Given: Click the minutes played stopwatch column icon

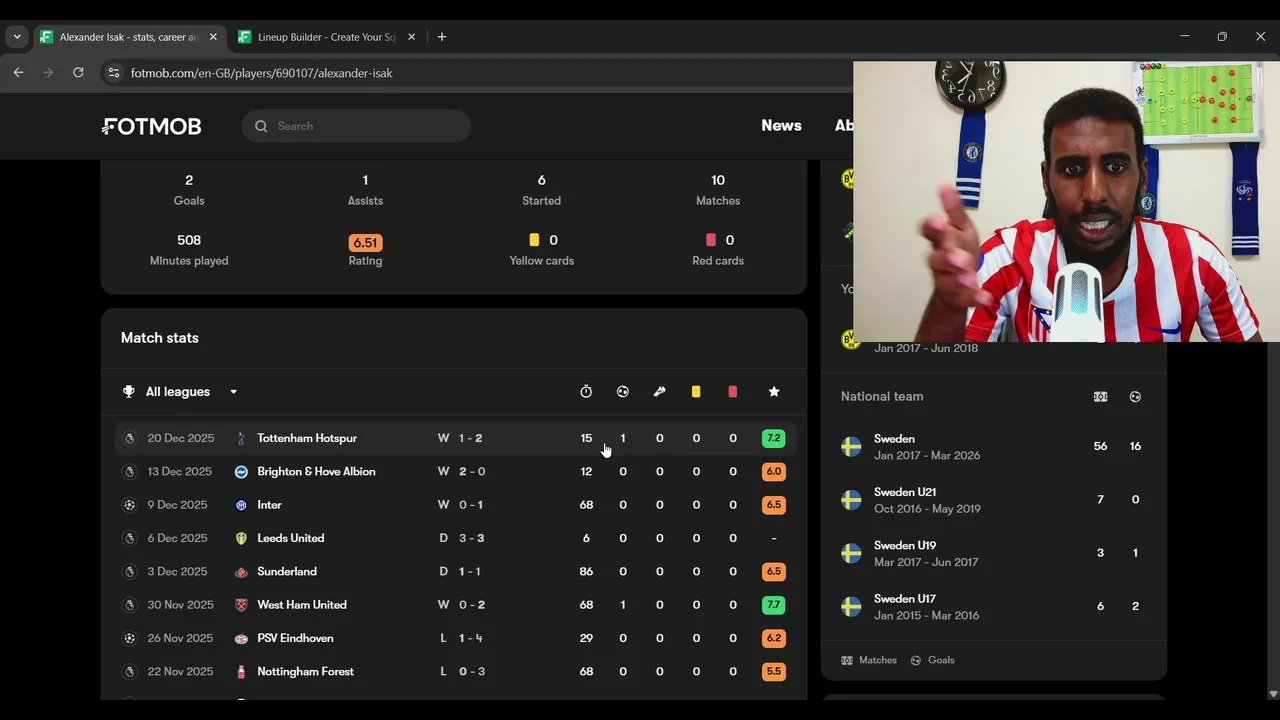Looking at the screenshot, I should click(x=586, y=392).
